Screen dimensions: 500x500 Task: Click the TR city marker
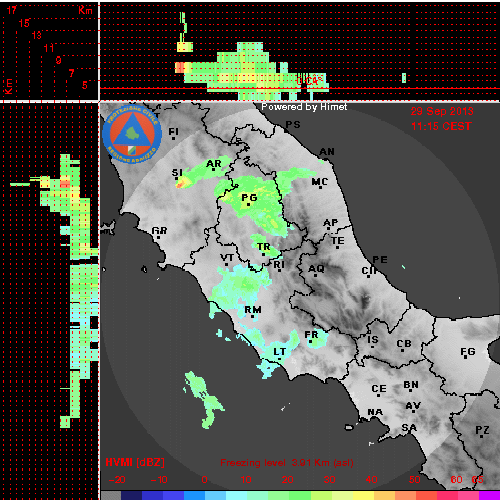[263, 254]
